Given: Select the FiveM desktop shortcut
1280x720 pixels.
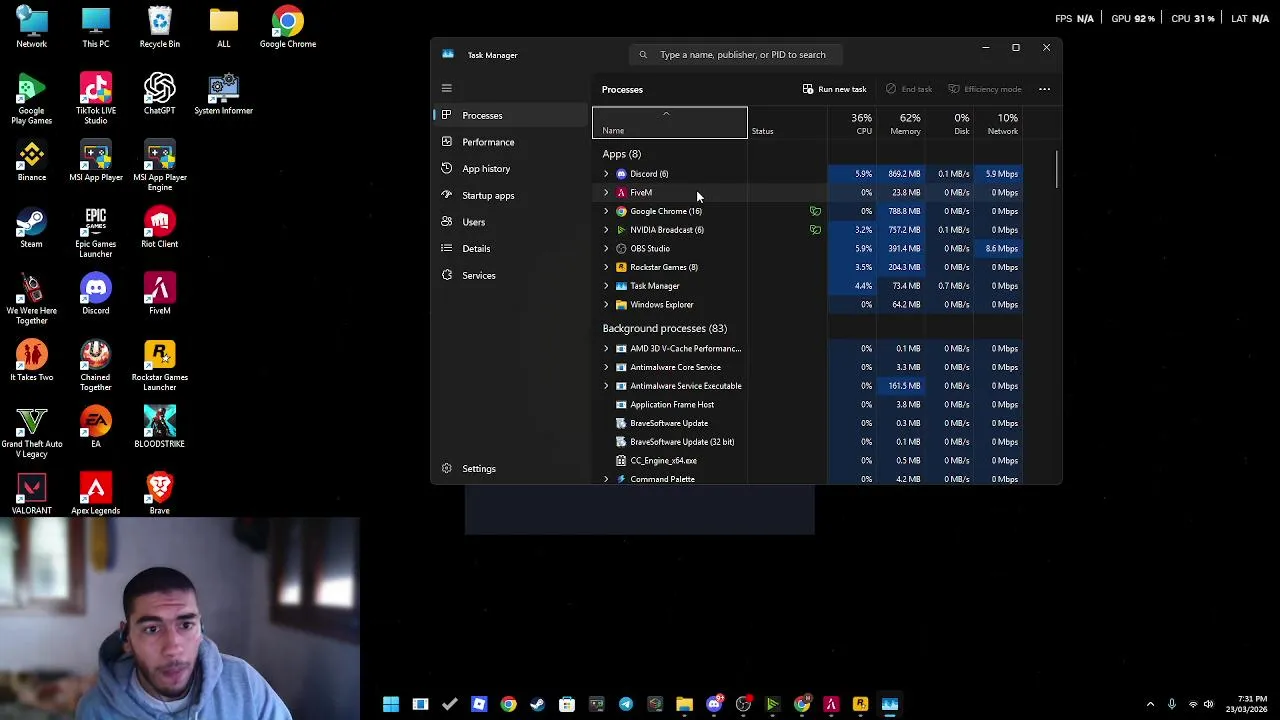Looking at the screenshot, I should click(160, 294).
